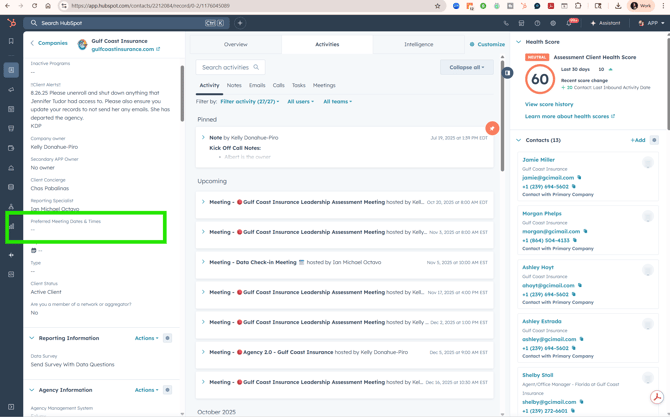Viewport: 670px width, 417px height.
Task: Click the +Add contacts button
Action: pos(637,140)
